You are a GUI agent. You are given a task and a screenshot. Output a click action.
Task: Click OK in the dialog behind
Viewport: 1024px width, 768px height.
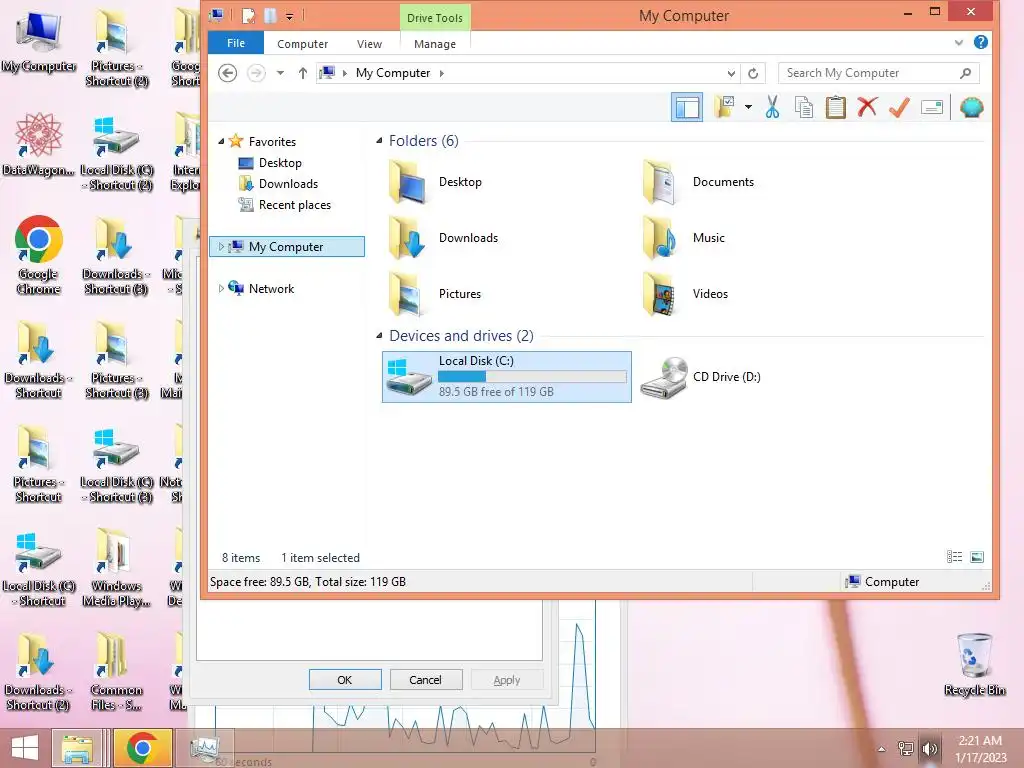345,680
